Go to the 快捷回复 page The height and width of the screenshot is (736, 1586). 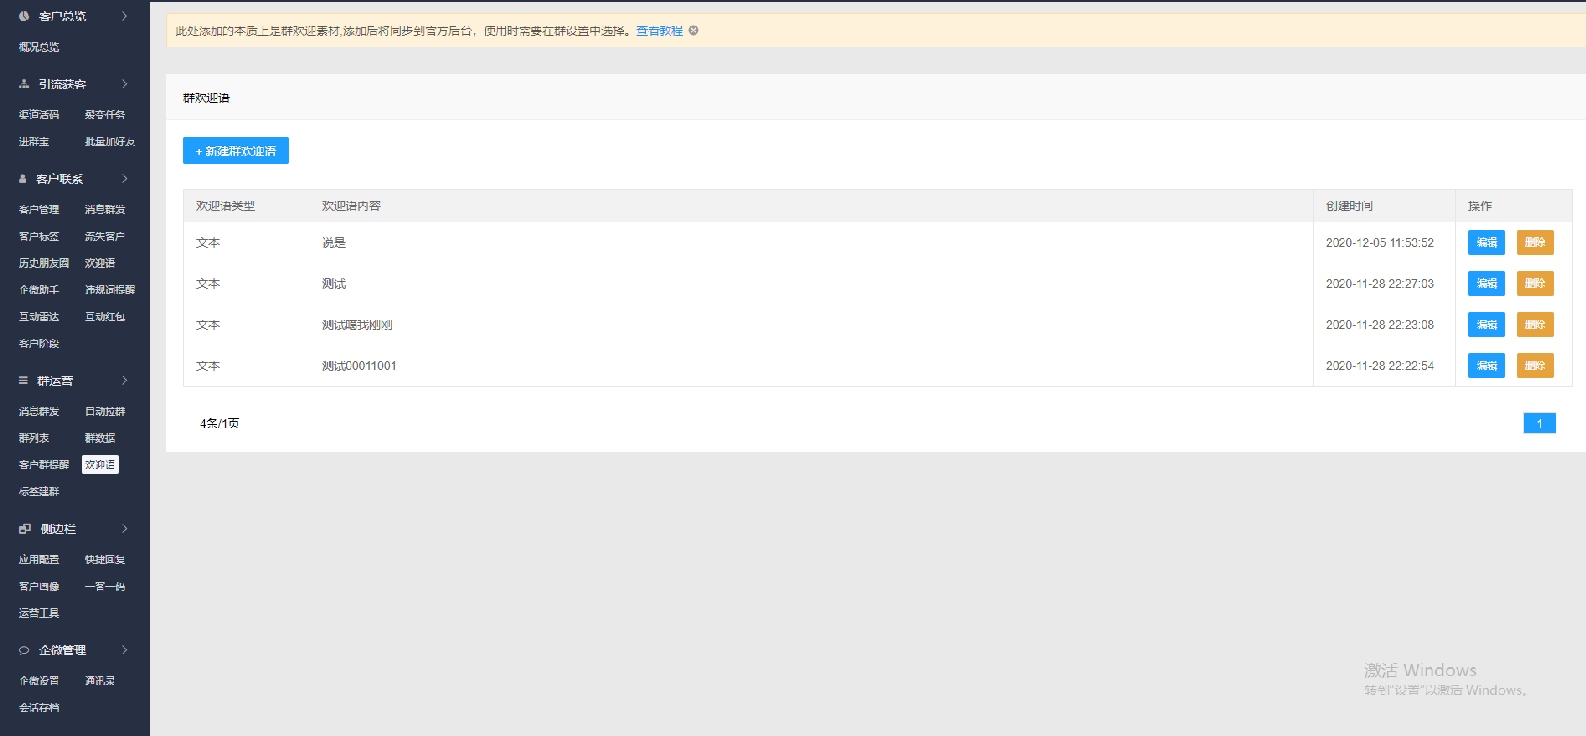[x=105, y=560]
